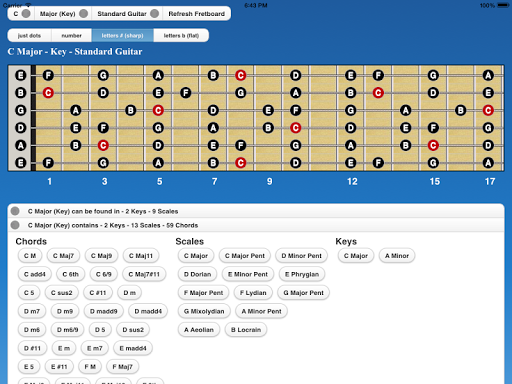The height and width of the screenshot is (384, 512).
Task: Tap the red C note on B string first fret
Action: coord(48,93)
